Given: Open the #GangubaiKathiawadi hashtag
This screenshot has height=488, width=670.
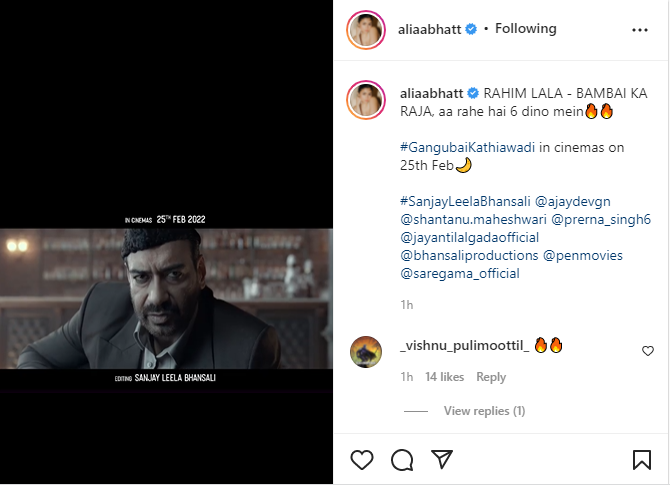Looking at the screenshot, I should [467, 147].
